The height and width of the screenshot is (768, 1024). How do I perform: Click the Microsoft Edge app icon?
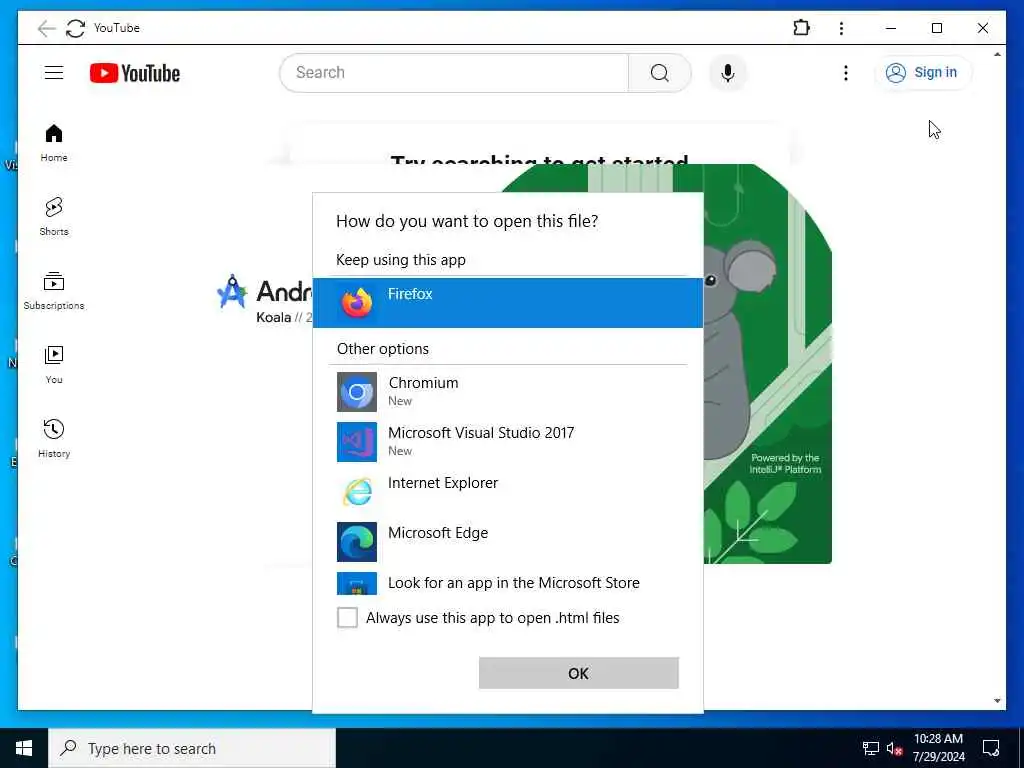click(357, 542)
